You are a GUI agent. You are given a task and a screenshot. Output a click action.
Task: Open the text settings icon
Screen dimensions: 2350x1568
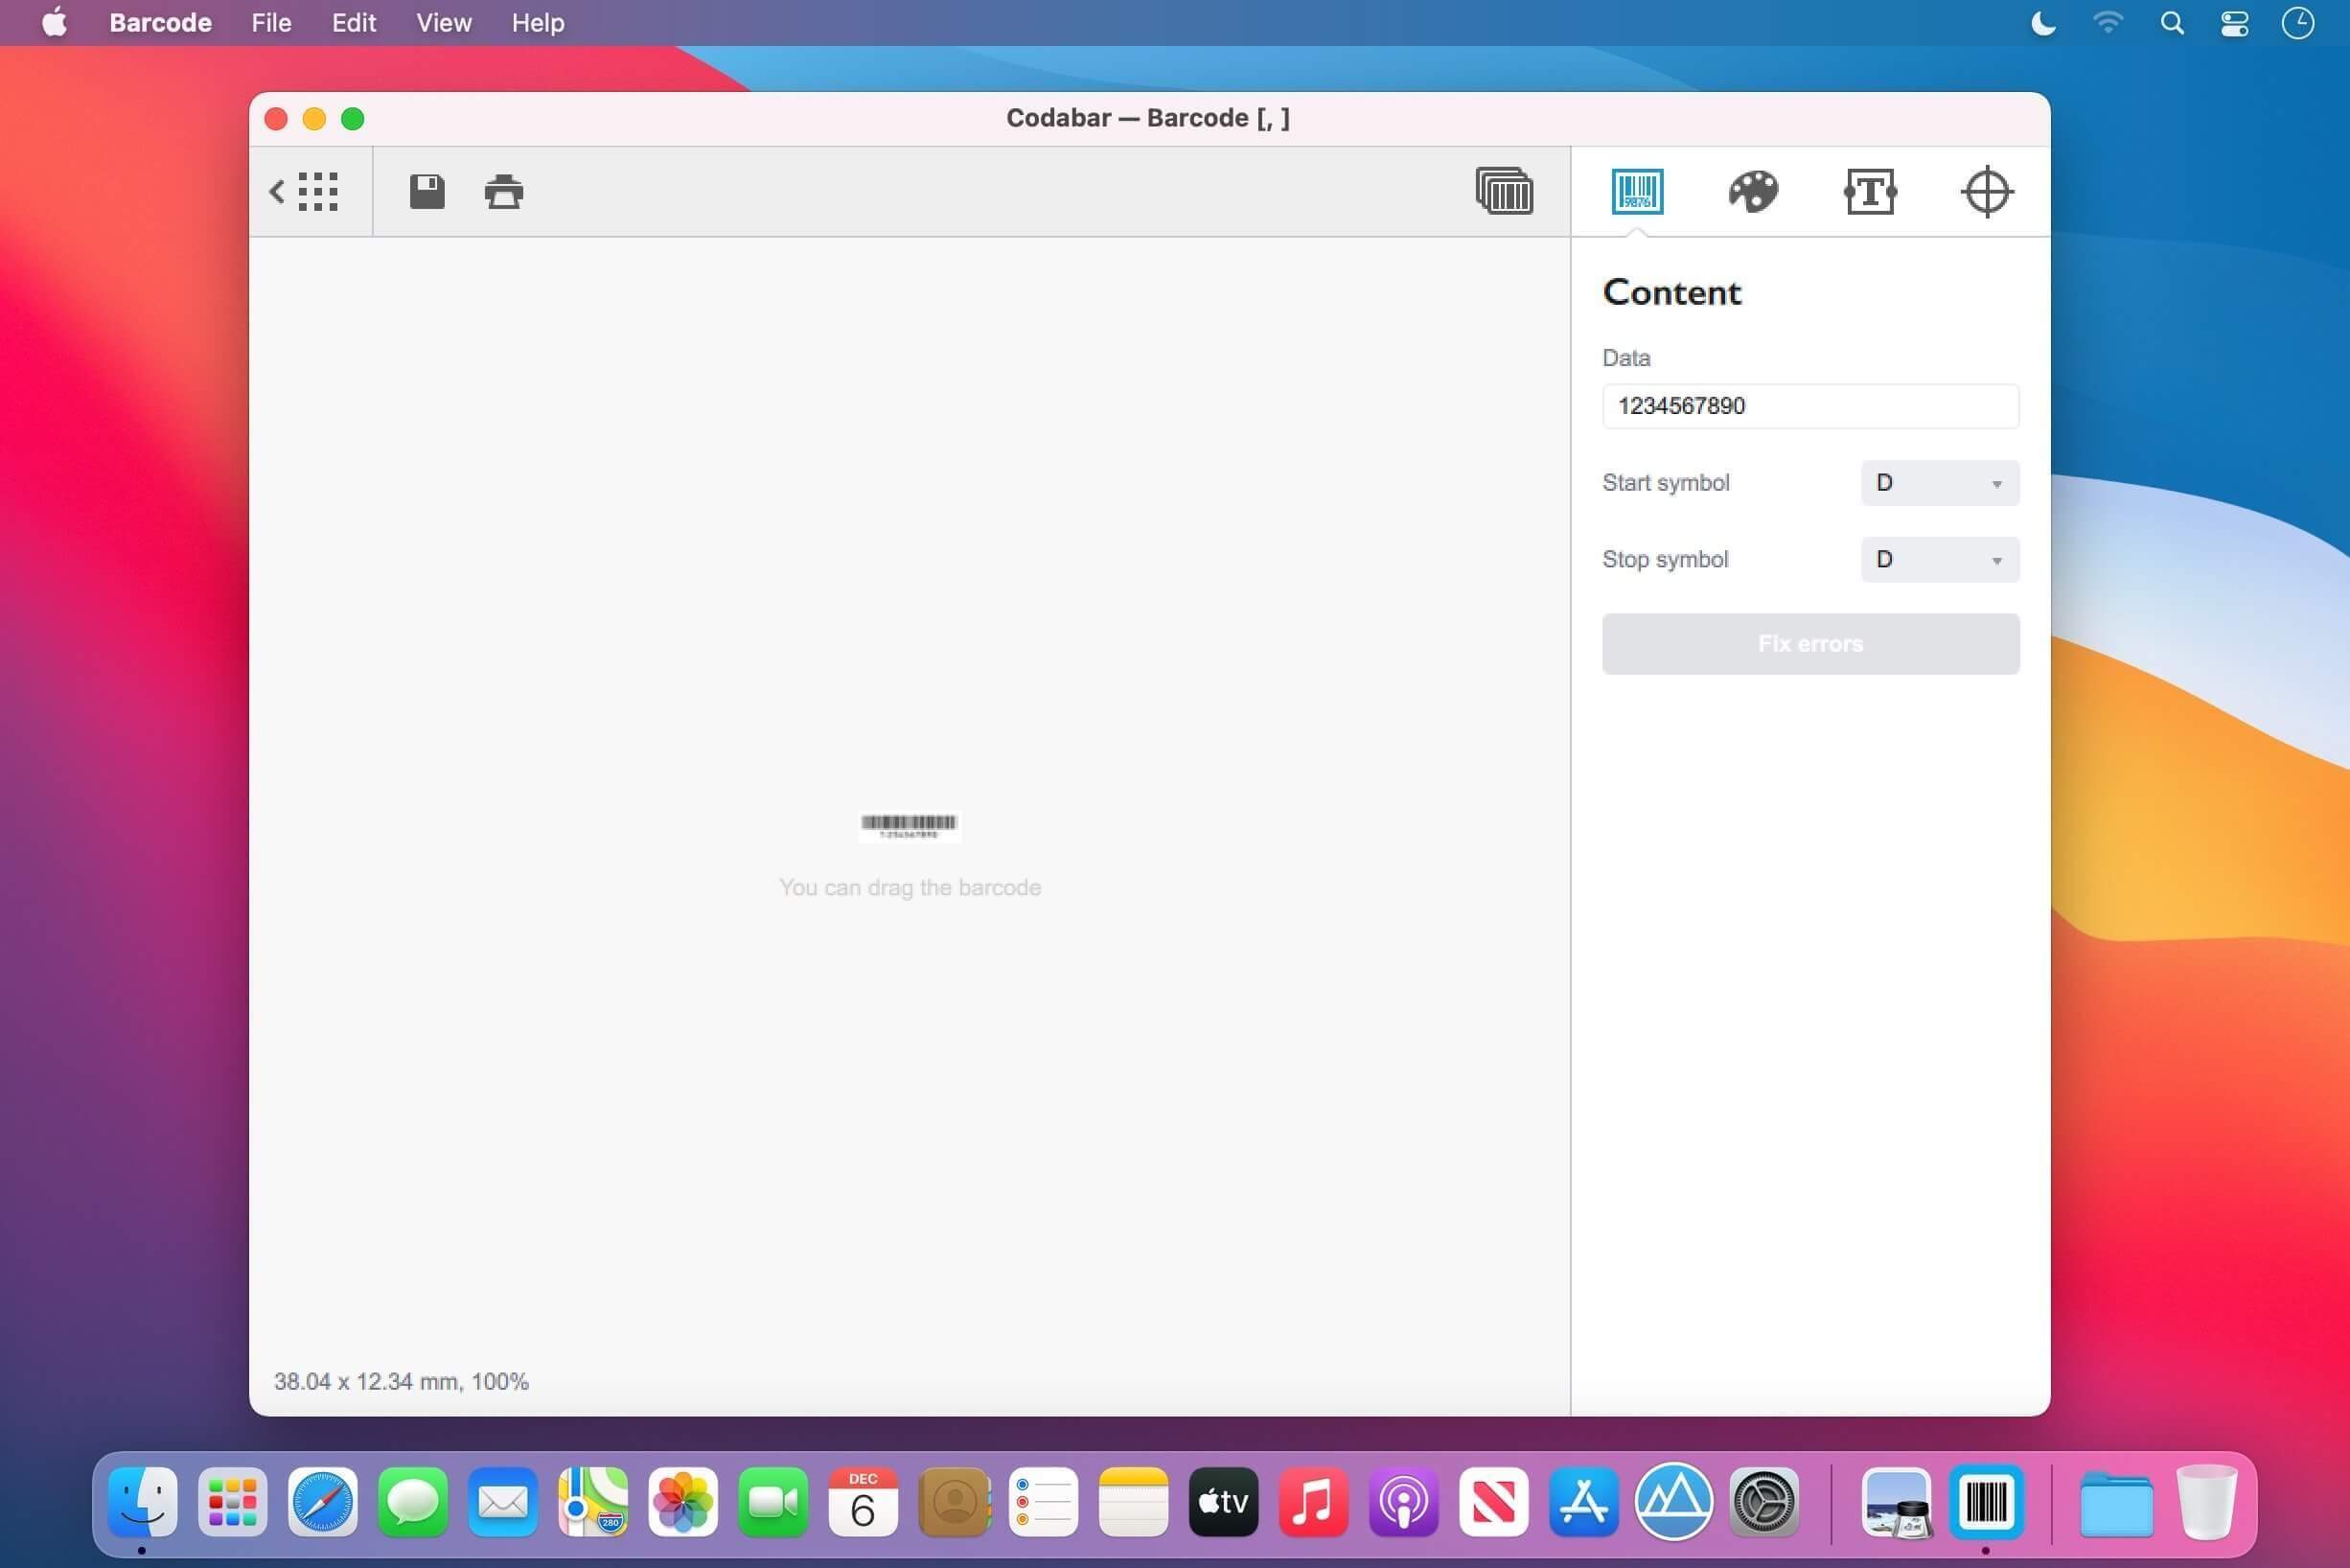point(1870,191)
